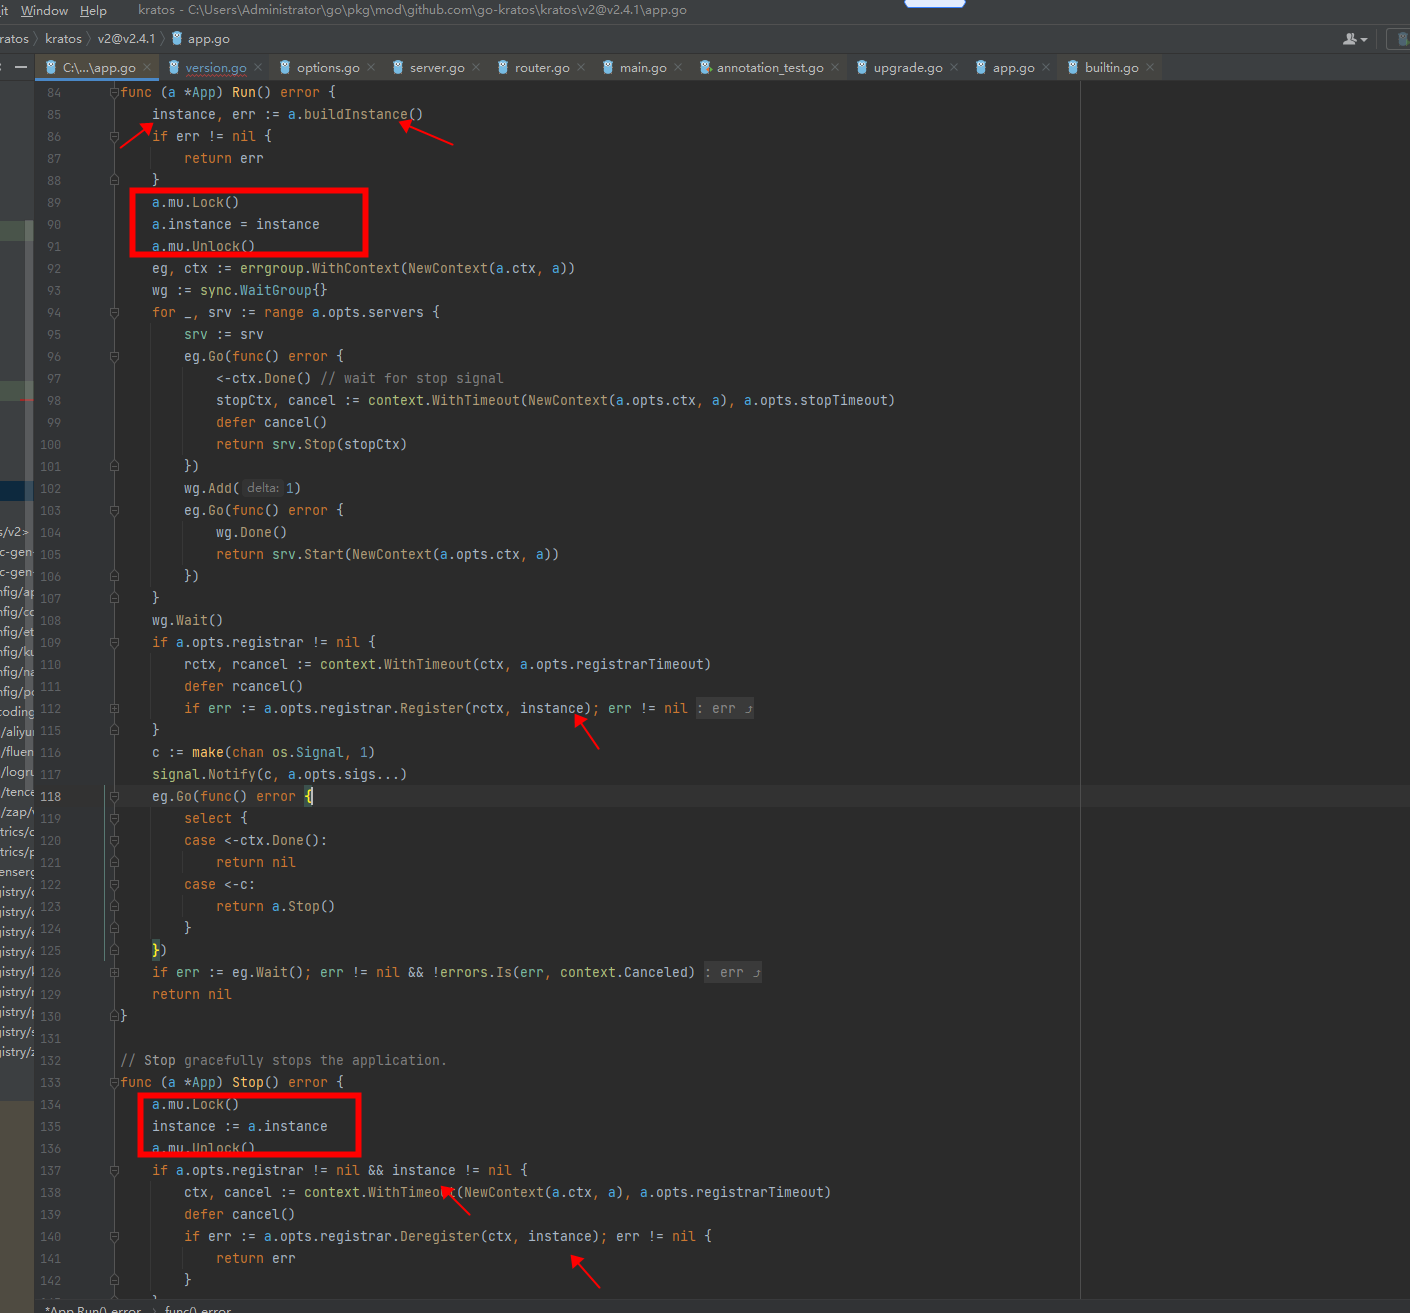Click the err inline hint on line 112
The height and width of the screenshot is (1313, 1410).
[x=724, y=708]
